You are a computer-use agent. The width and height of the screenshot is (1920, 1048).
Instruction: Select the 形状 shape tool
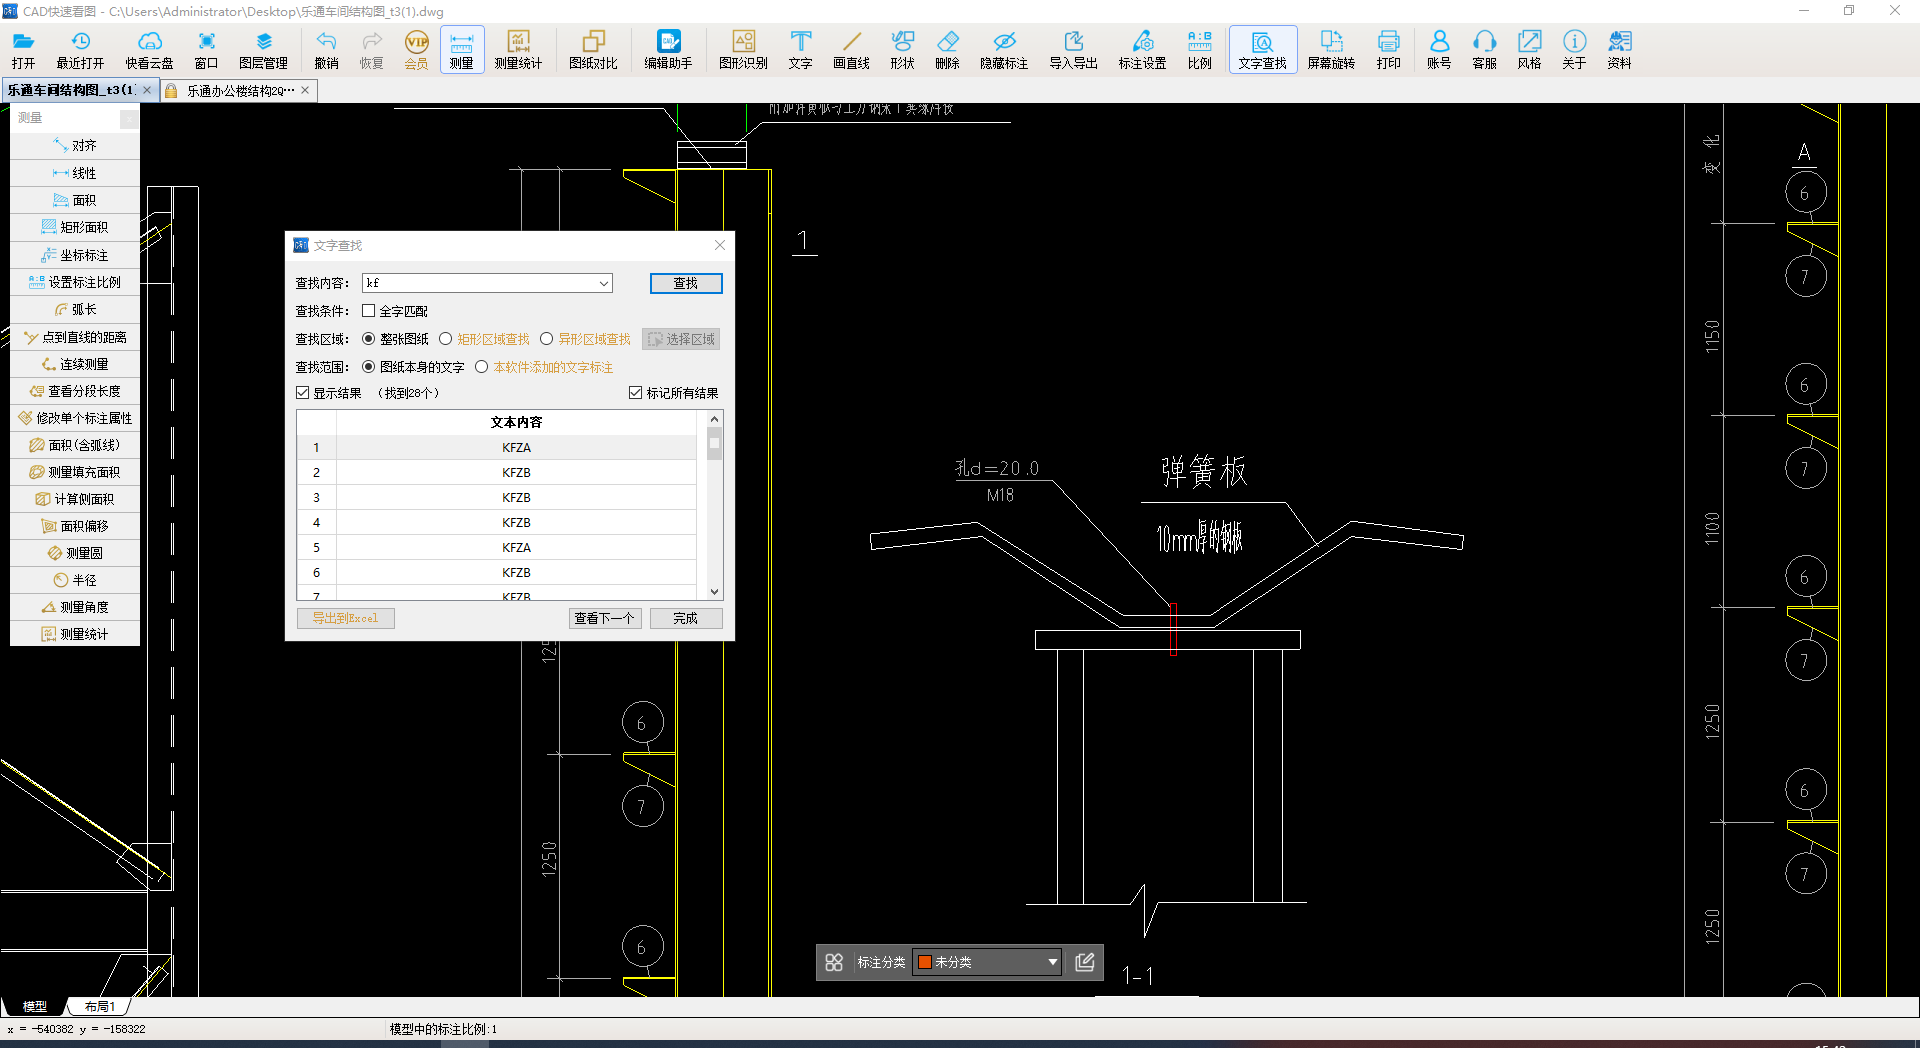point(902,49)
